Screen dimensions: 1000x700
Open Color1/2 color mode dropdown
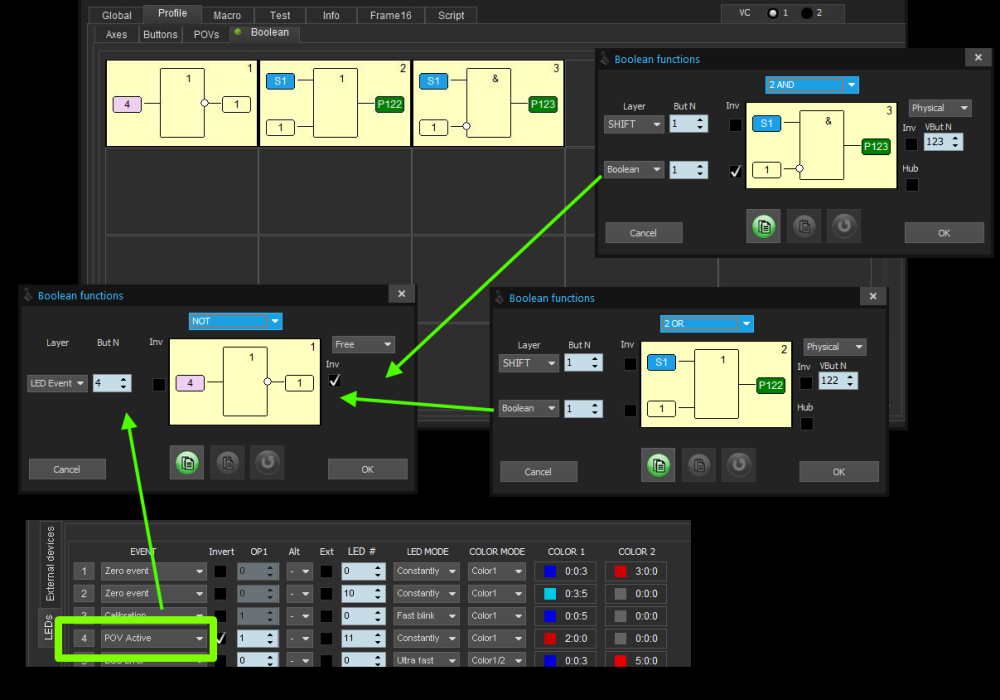pyautogui.click(x=497, y=660)
